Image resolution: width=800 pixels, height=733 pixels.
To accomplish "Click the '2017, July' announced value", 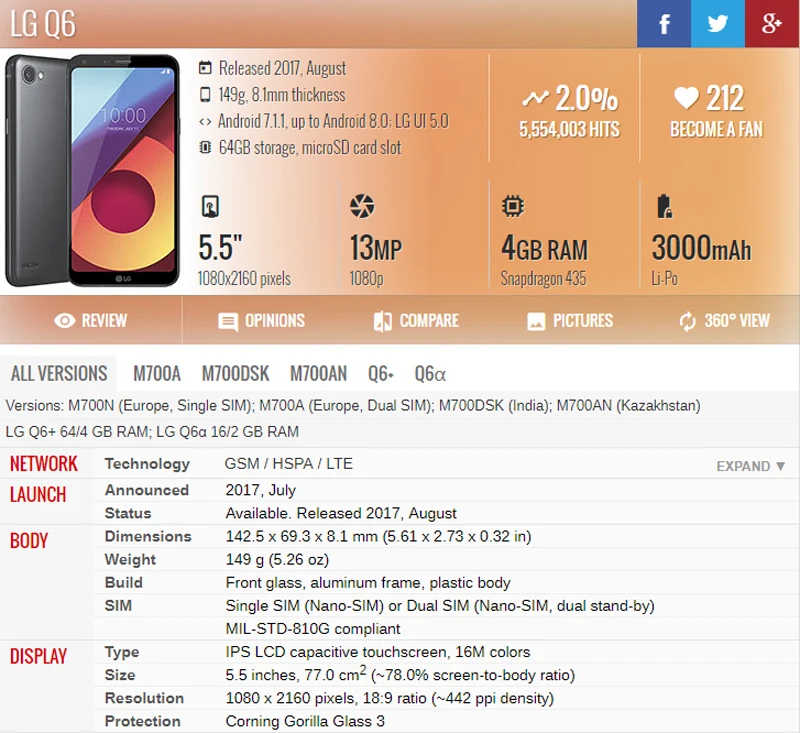I will pos(260,490).
